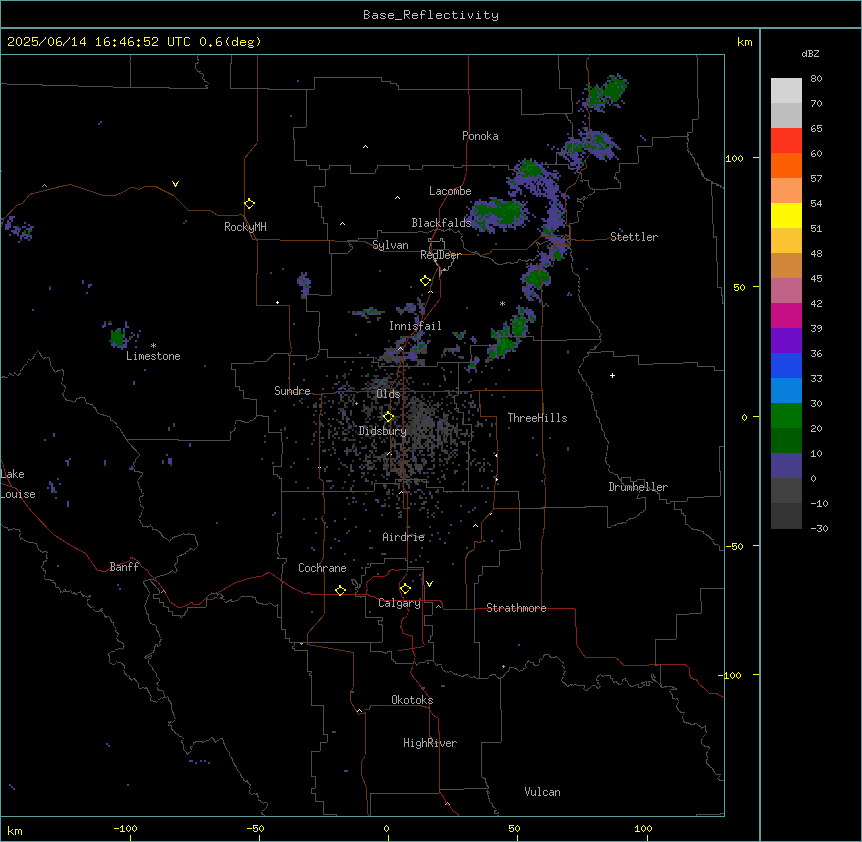Click the Calgary city label
The height and width of the screenshot is (842, 862).
click(399, 603)
